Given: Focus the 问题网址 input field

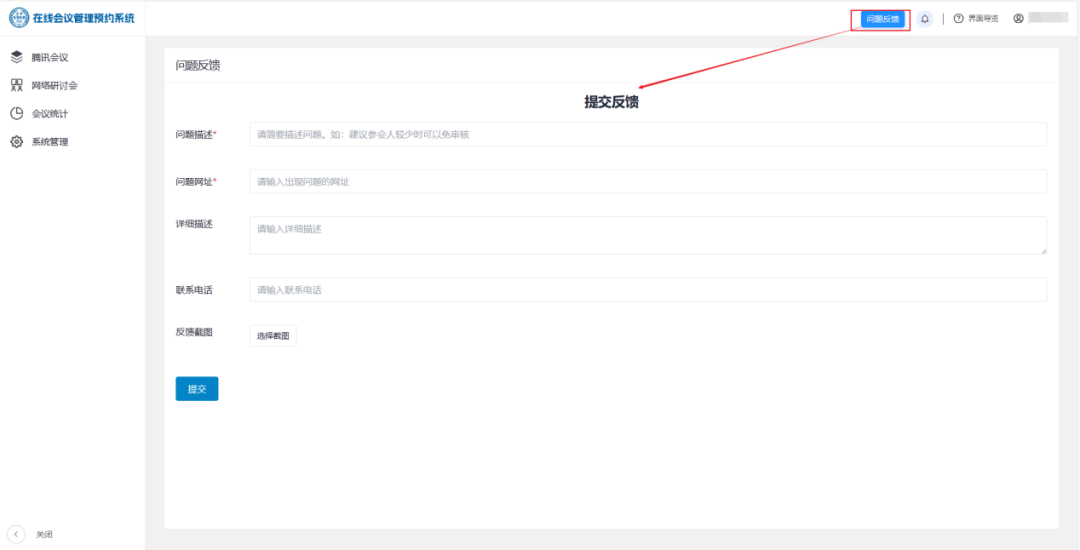Looking at the screenshot, I should 647,182.
